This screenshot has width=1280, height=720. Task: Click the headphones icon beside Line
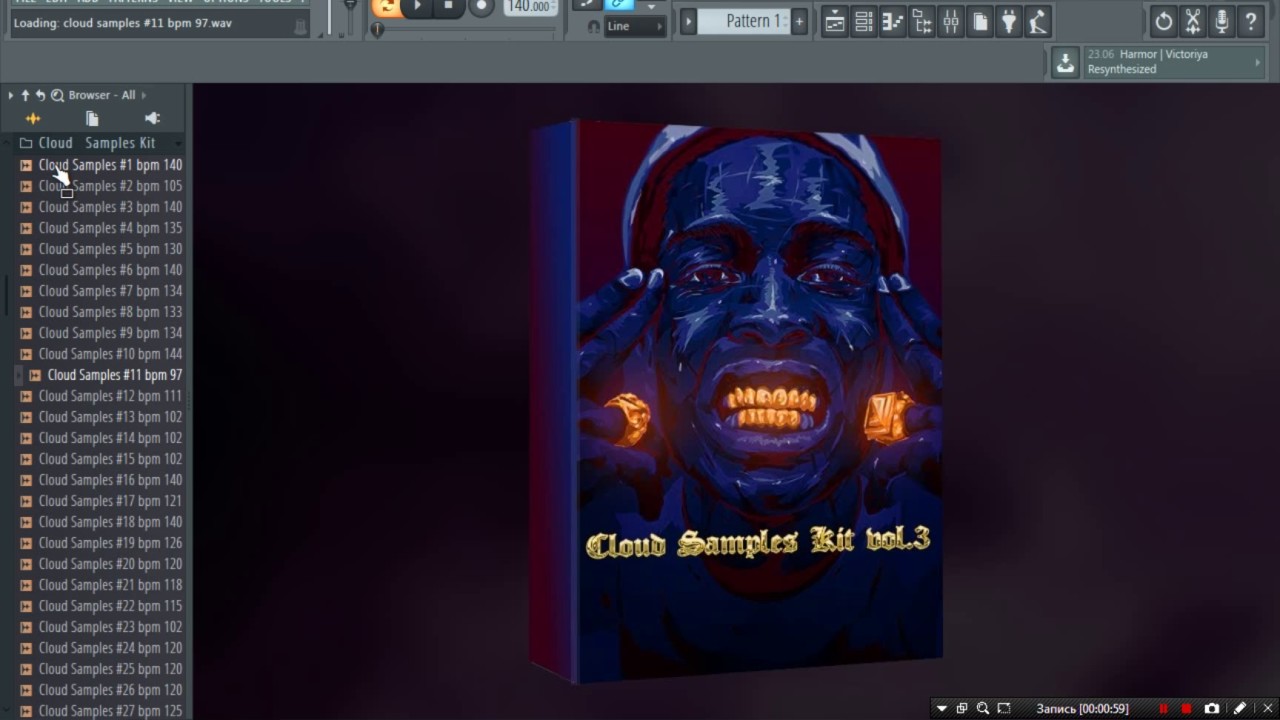tap(594, 27)
